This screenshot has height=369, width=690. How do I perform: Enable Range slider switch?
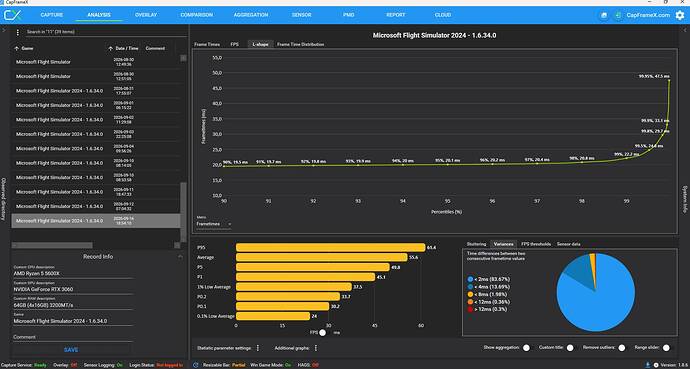pos(667,348)
